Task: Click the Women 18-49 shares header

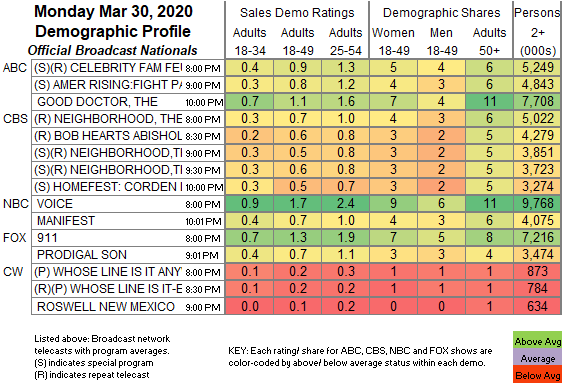Action: [x=394, y=41]
